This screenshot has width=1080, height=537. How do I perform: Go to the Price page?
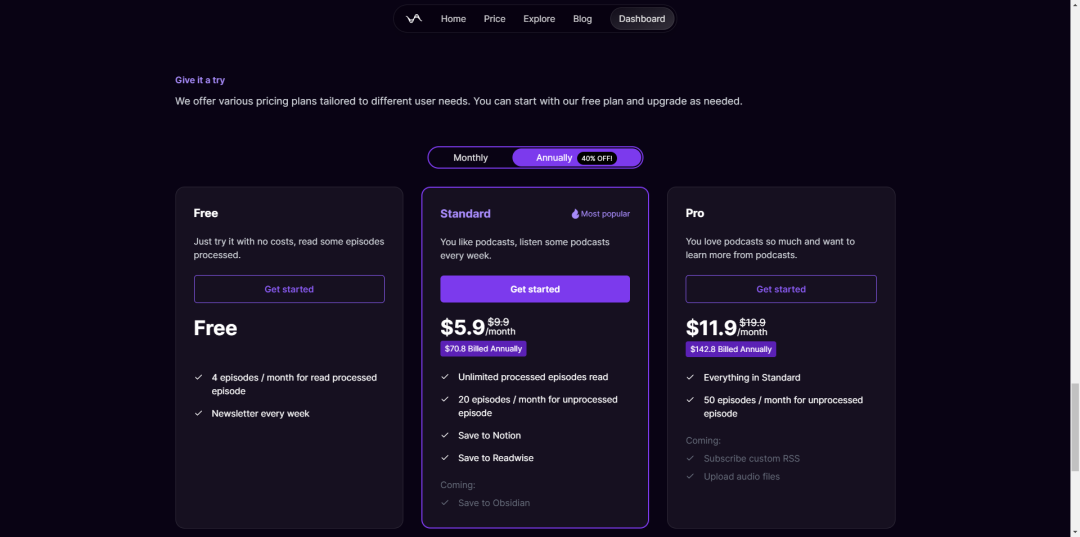pos(495,19)
